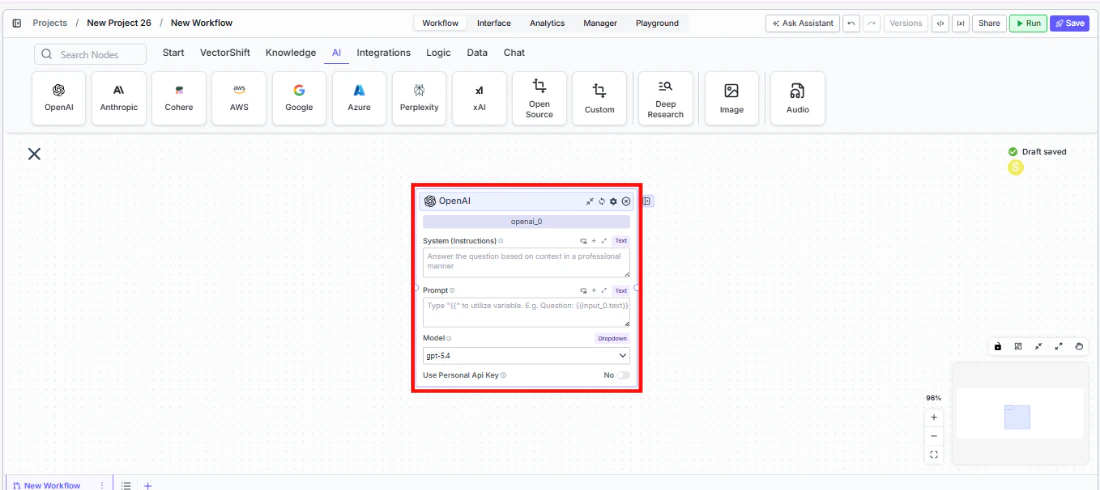
Task: Add a Perplexity node from palette
Action: [x=420, y=98]
